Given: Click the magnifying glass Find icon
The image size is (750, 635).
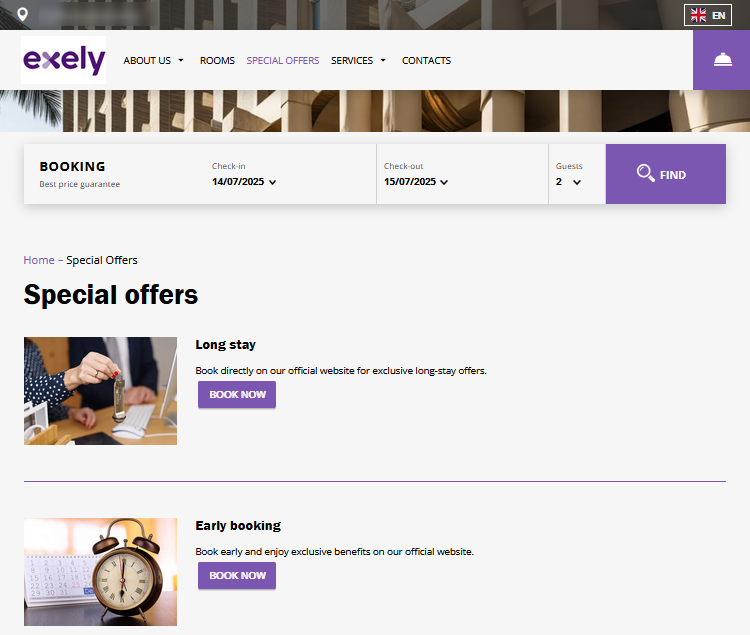Looking at the screenshot, I should click(646, 174).
